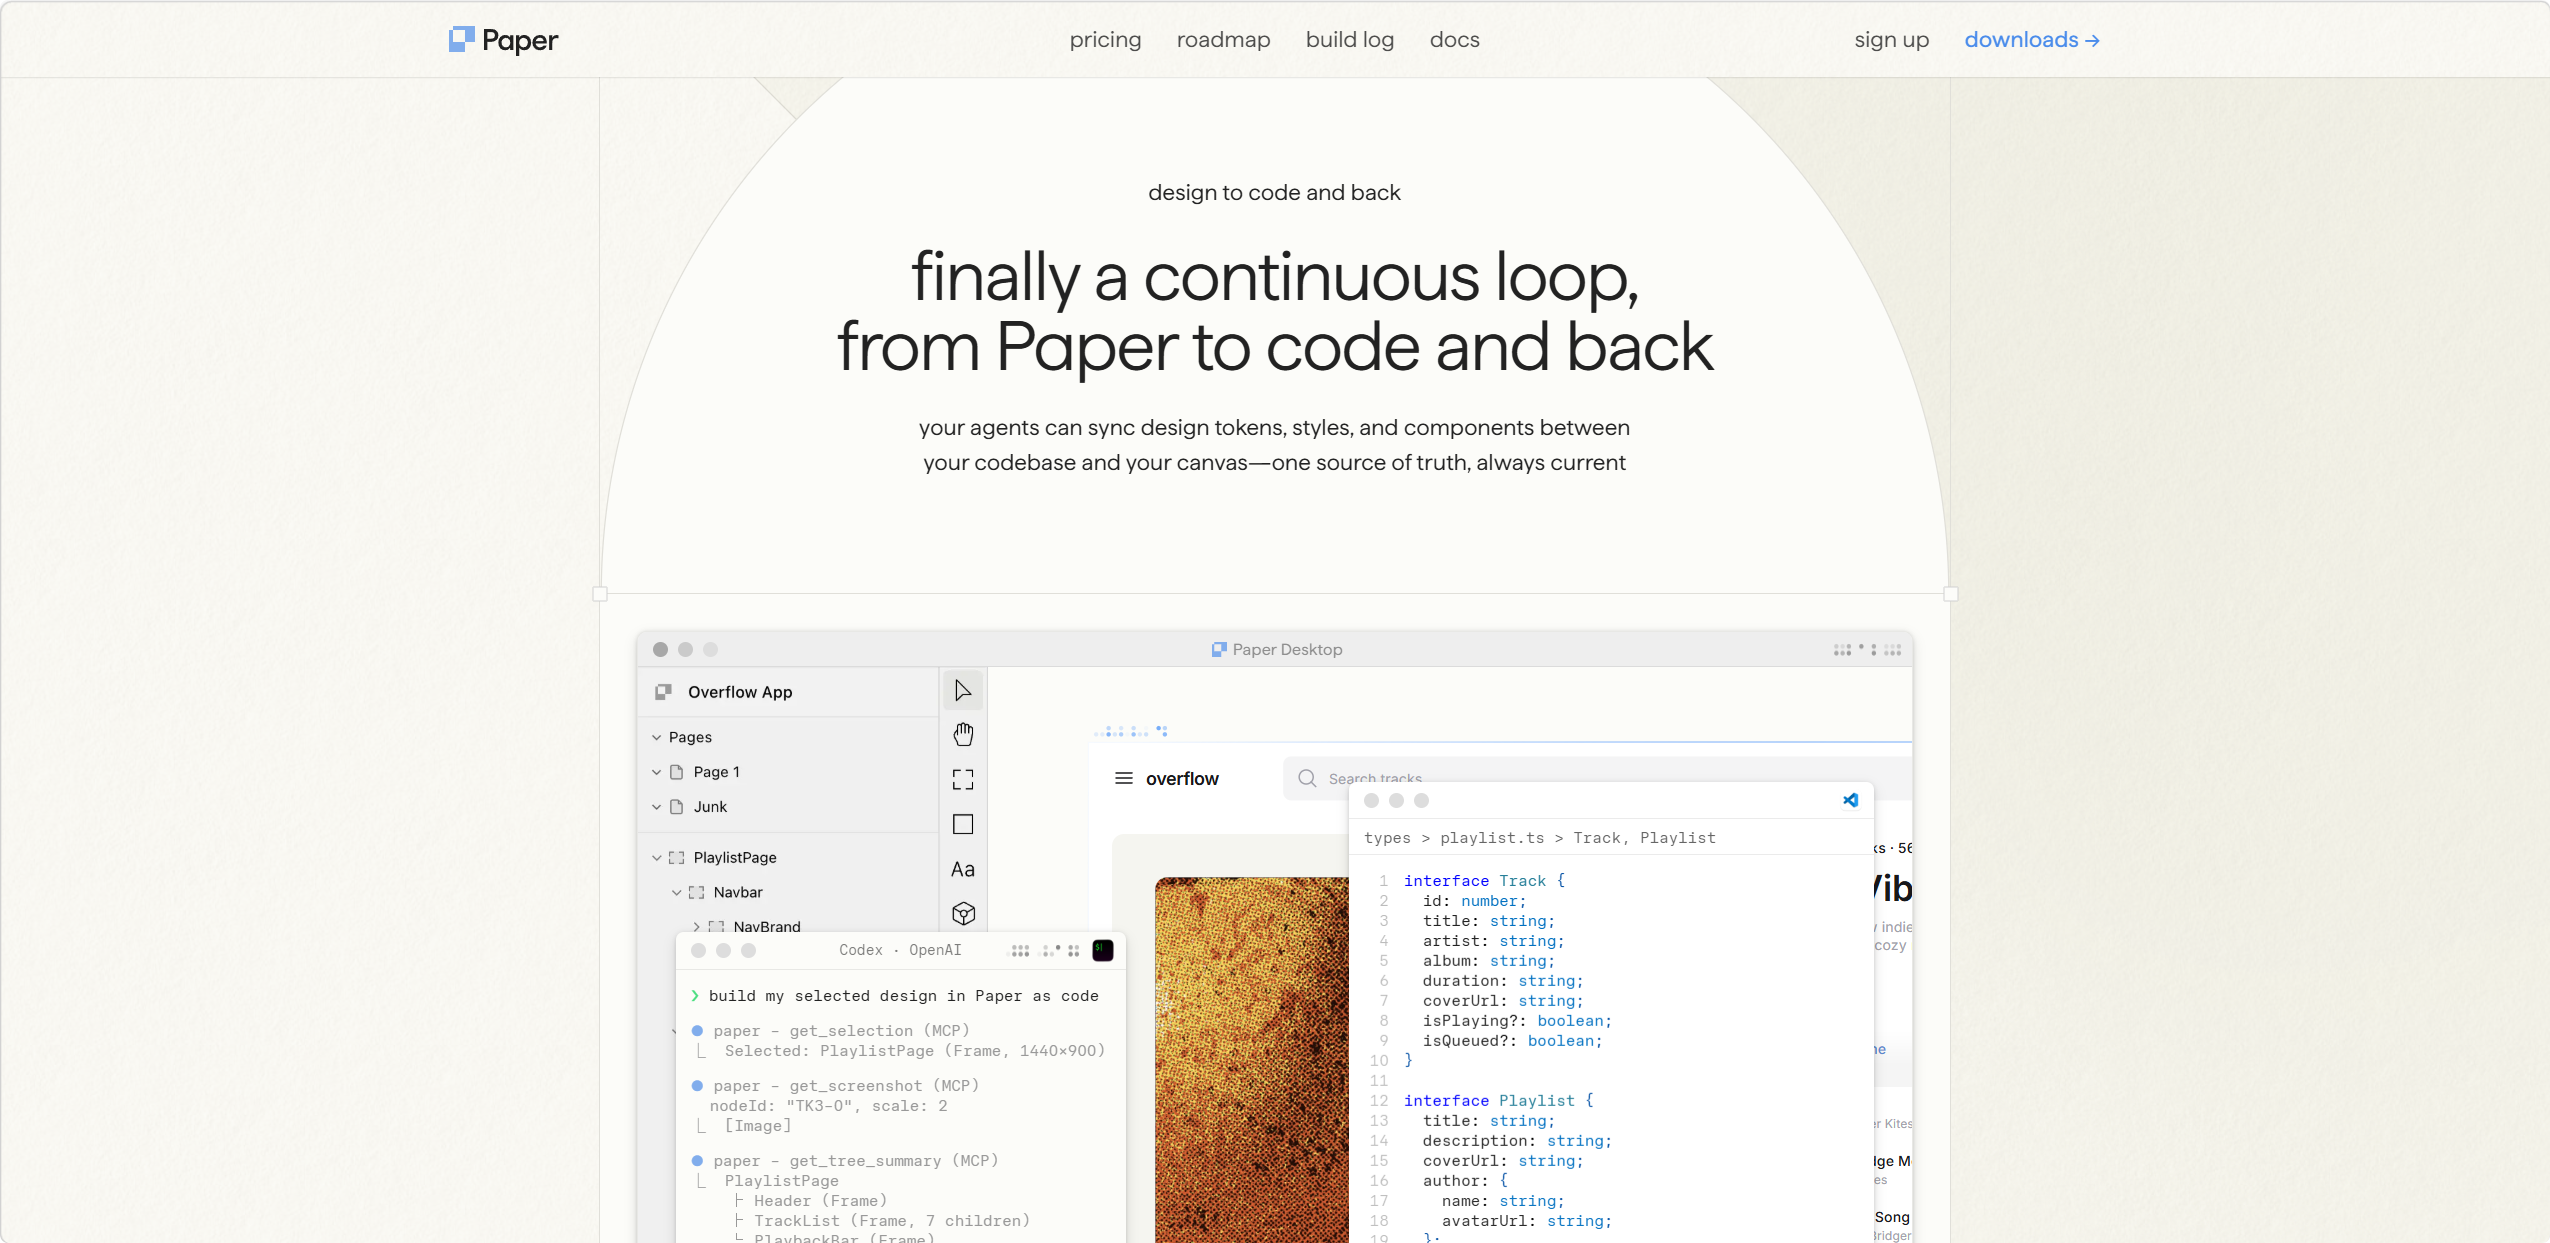Open the build log nav item
This screenshot has height=1243, width=2550.
1350,40
